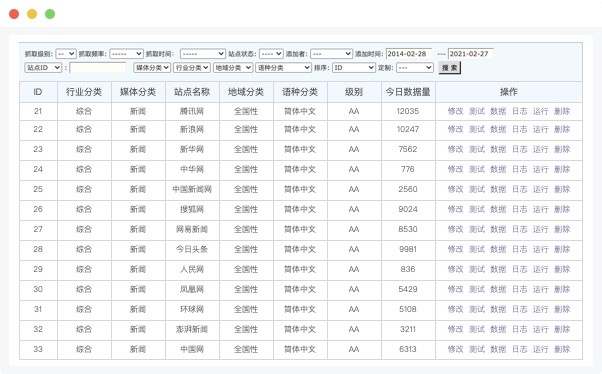
Task: Click 删除 for 澎湃新闻 row
Action: point(562,329)
